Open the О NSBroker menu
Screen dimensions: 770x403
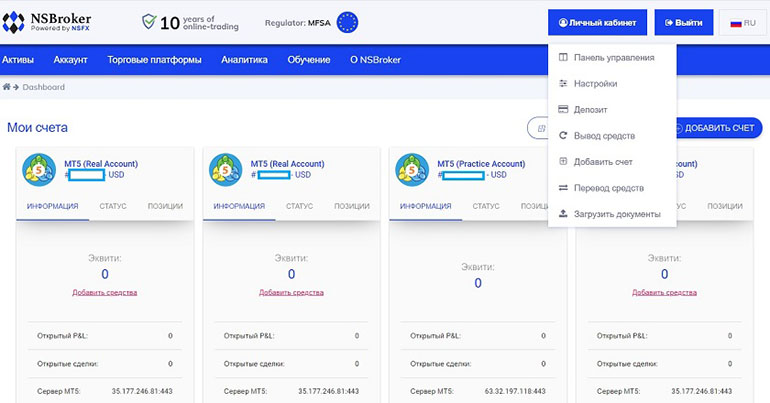[375, 60]
